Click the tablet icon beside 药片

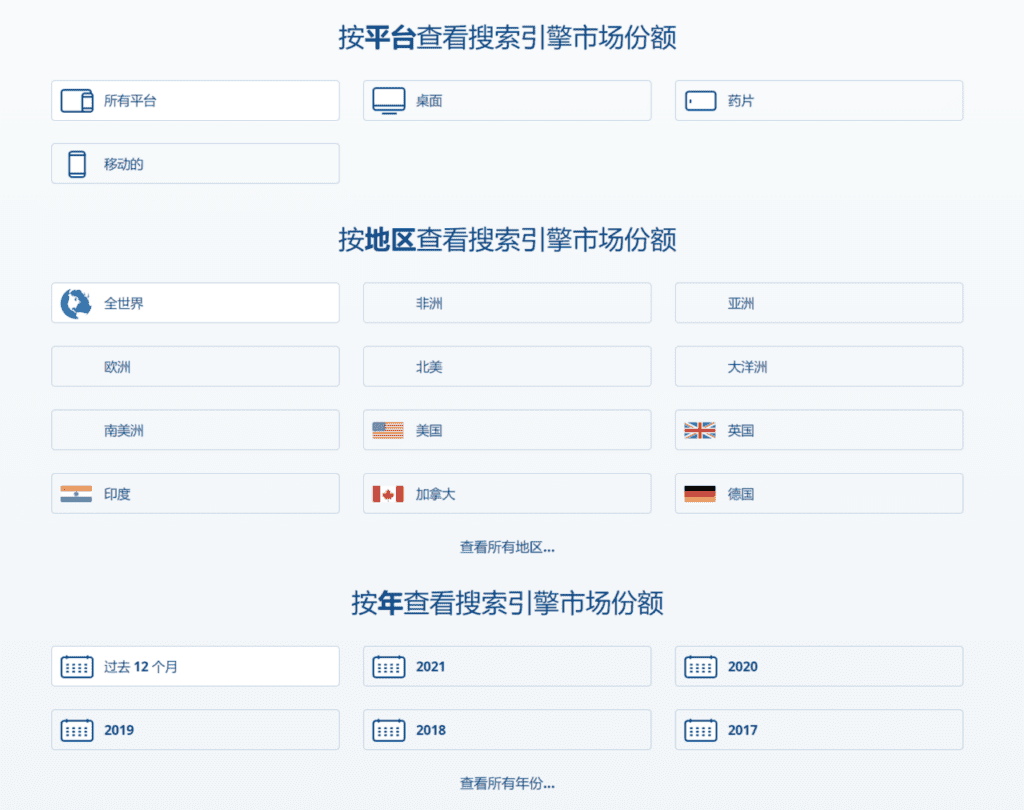coord(700,100)
